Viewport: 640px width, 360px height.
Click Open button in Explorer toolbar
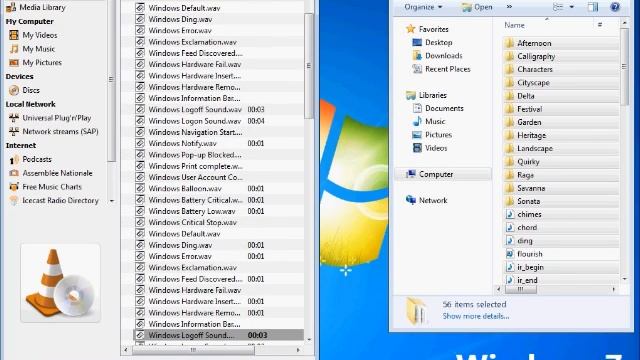[477, 7]
